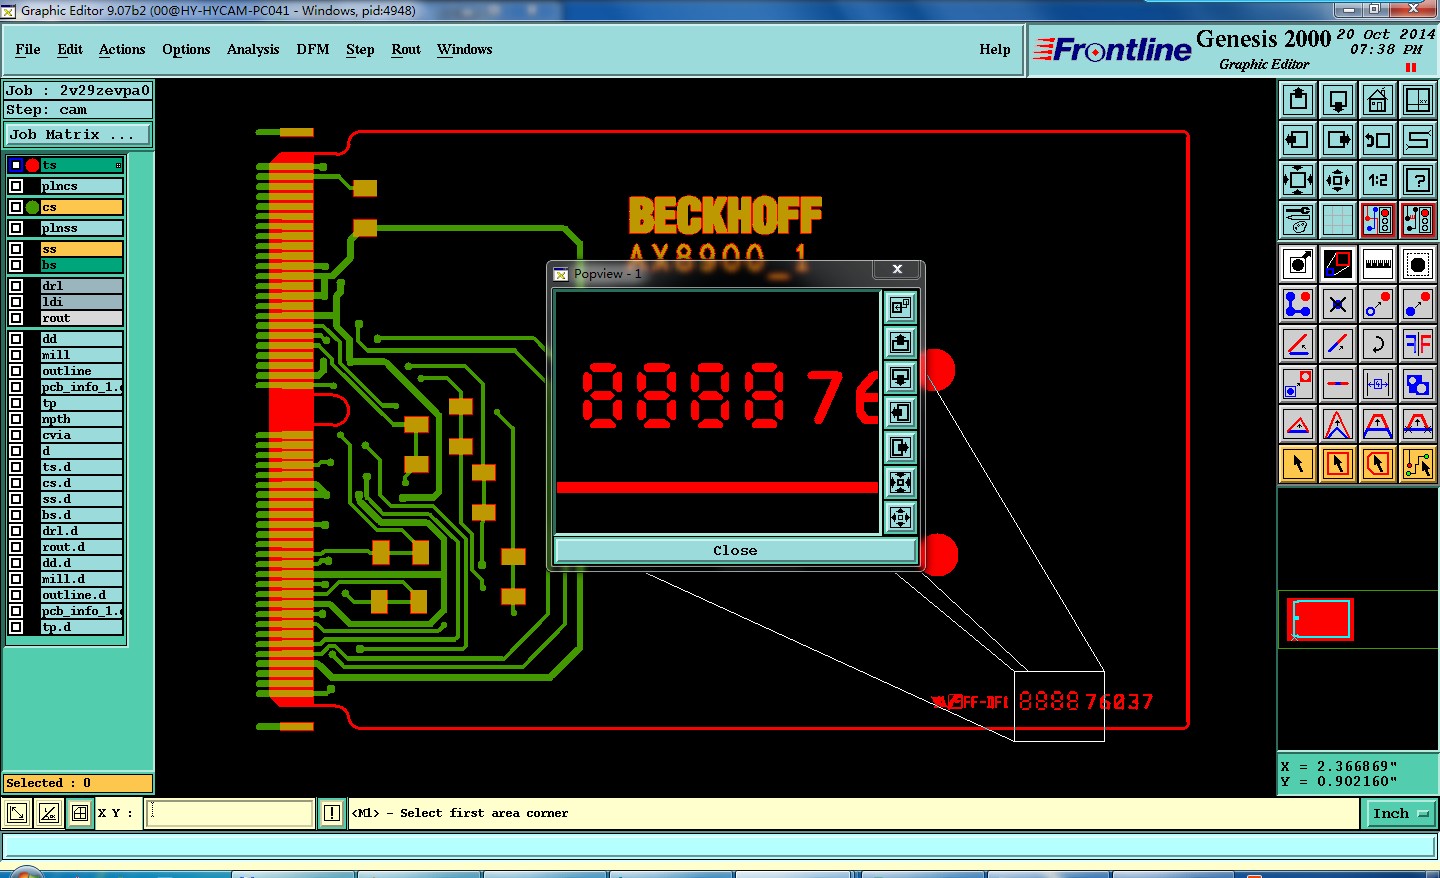Click the question mark help icon
This screenshot has height=878, width=1440.
click(x=1418, y=180)
